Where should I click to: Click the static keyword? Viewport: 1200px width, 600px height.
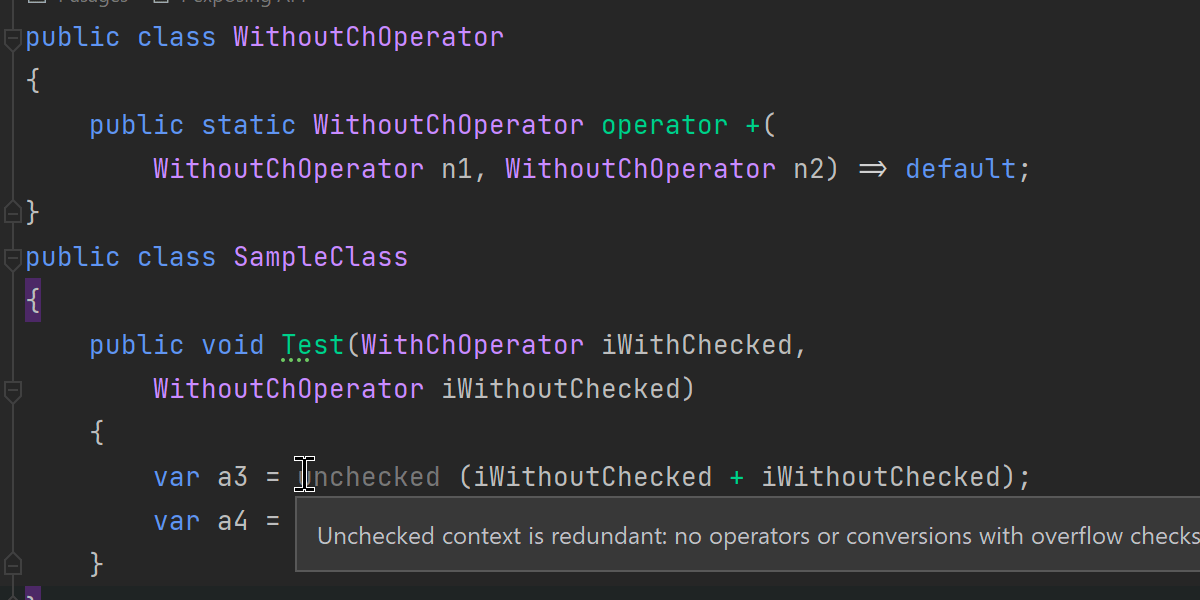248,125
